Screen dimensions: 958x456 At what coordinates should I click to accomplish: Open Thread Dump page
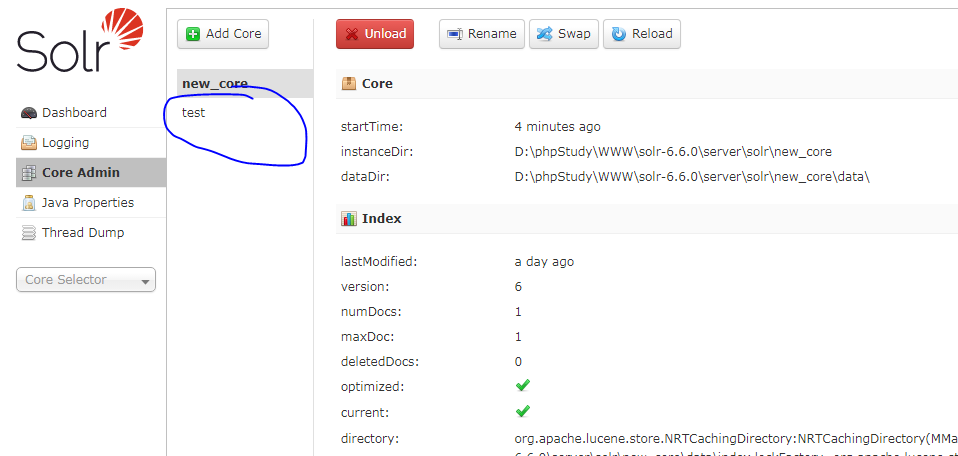coord(91,232)
